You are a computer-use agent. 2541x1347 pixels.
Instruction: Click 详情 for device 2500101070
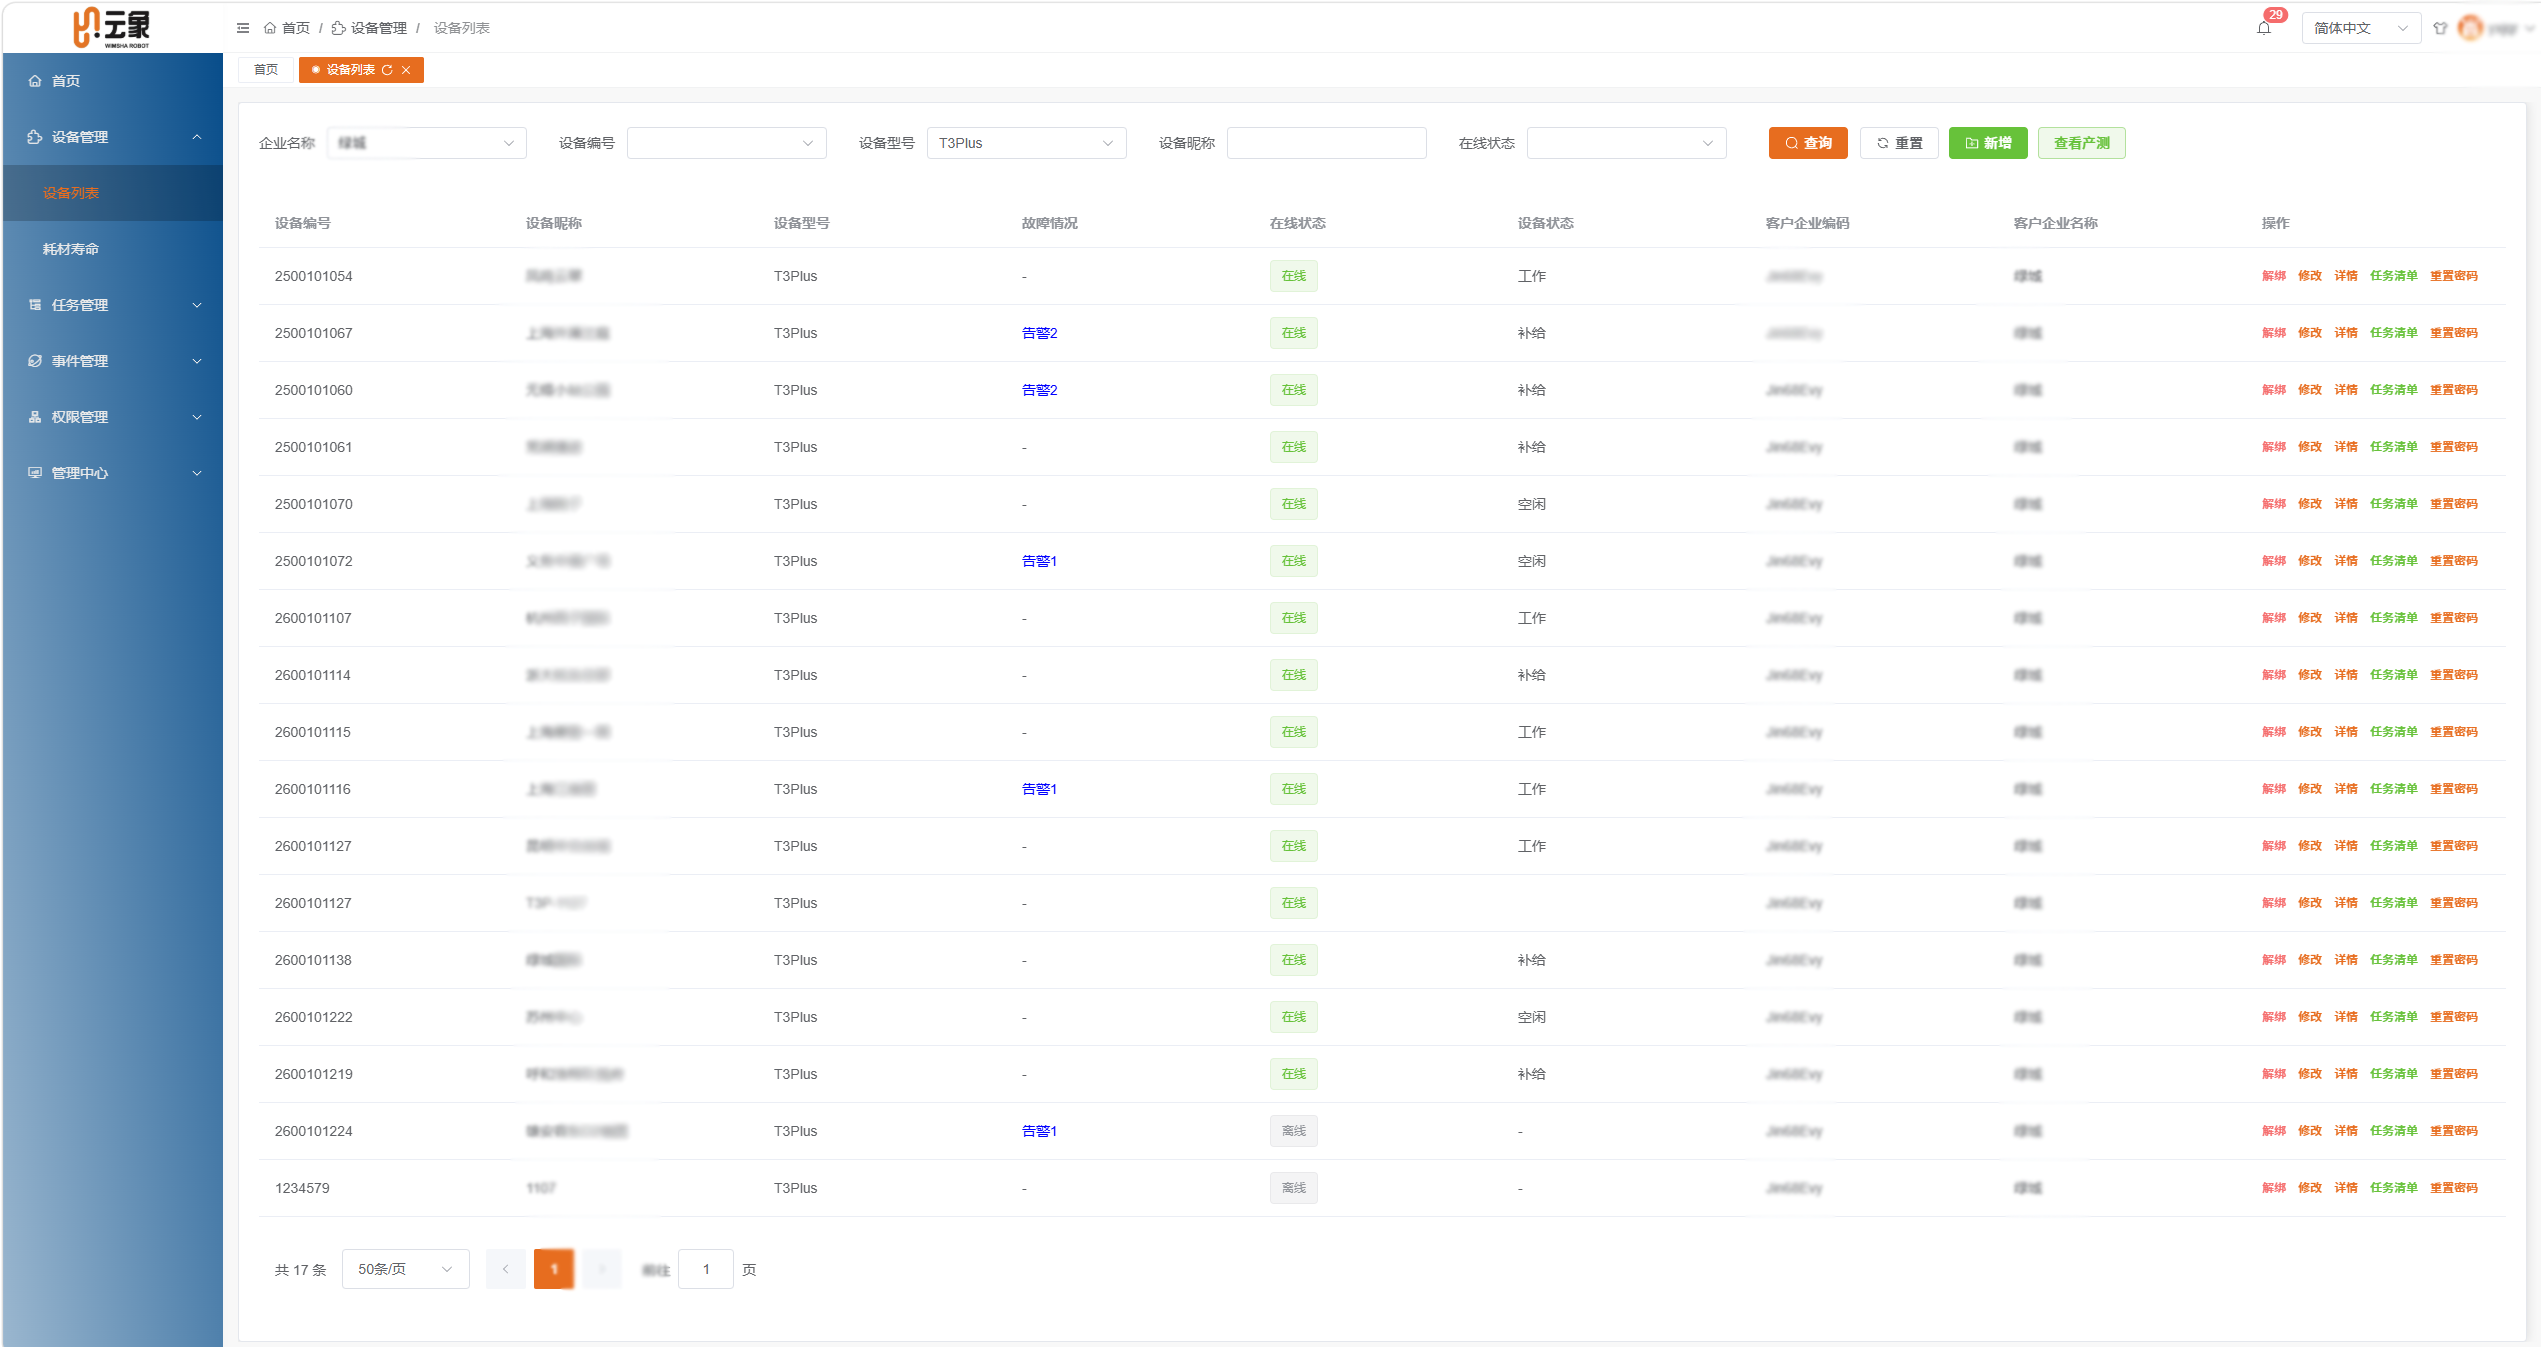(x=2346, y=504)
